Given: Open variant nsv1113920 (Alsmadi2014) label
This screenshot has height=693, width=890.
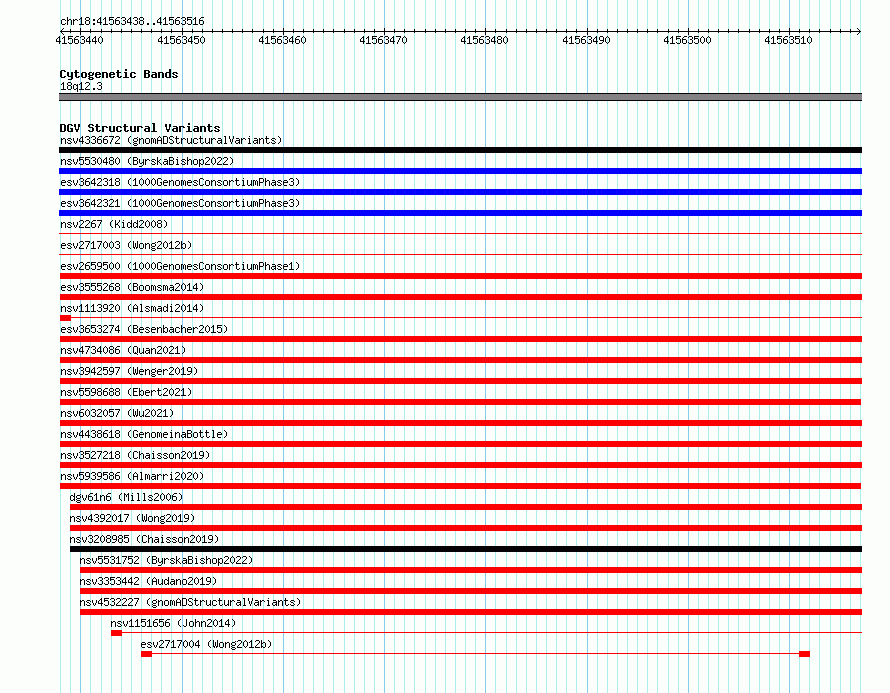Looking at the screenshot, I should point(132,308).
